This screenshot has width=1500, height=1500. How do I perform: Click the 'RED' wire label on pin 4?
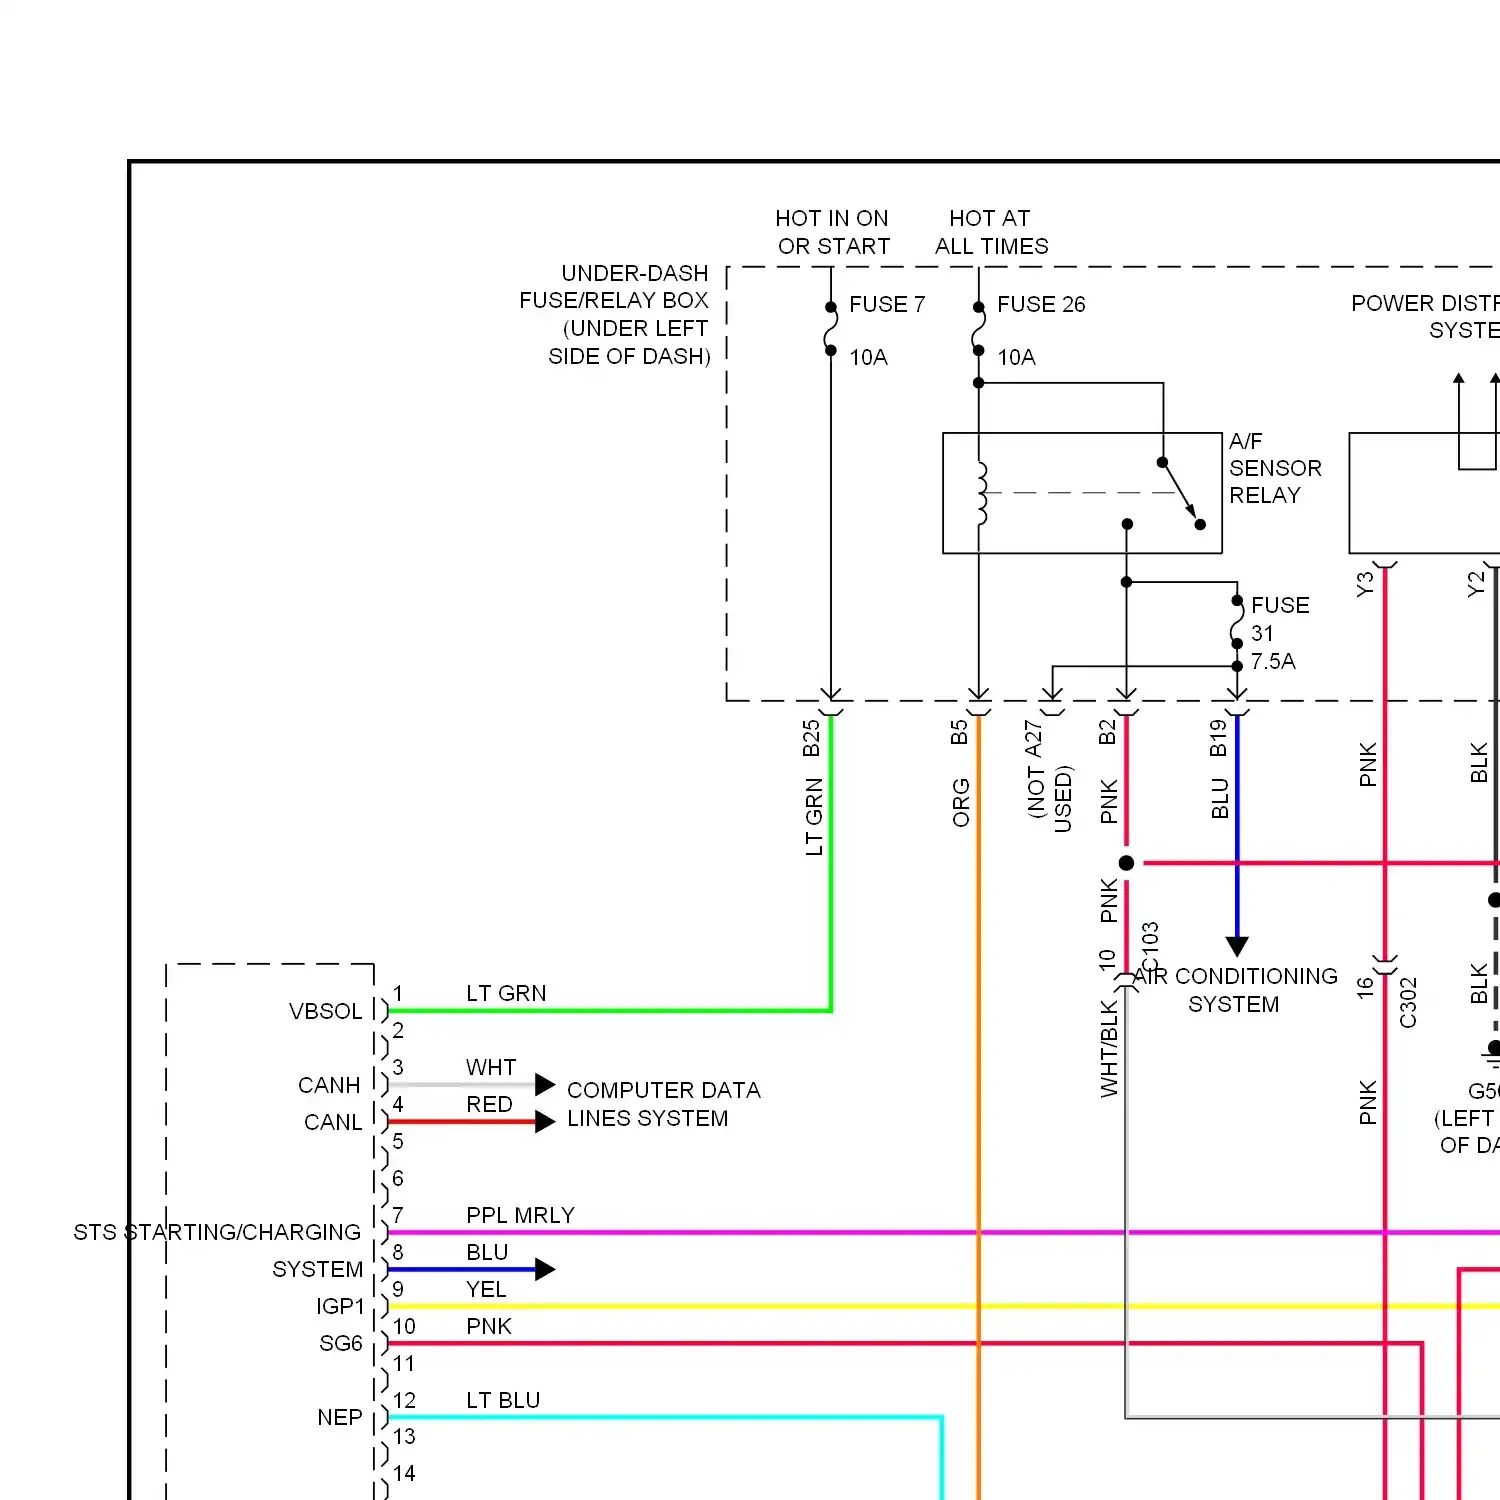(489, 1104)
